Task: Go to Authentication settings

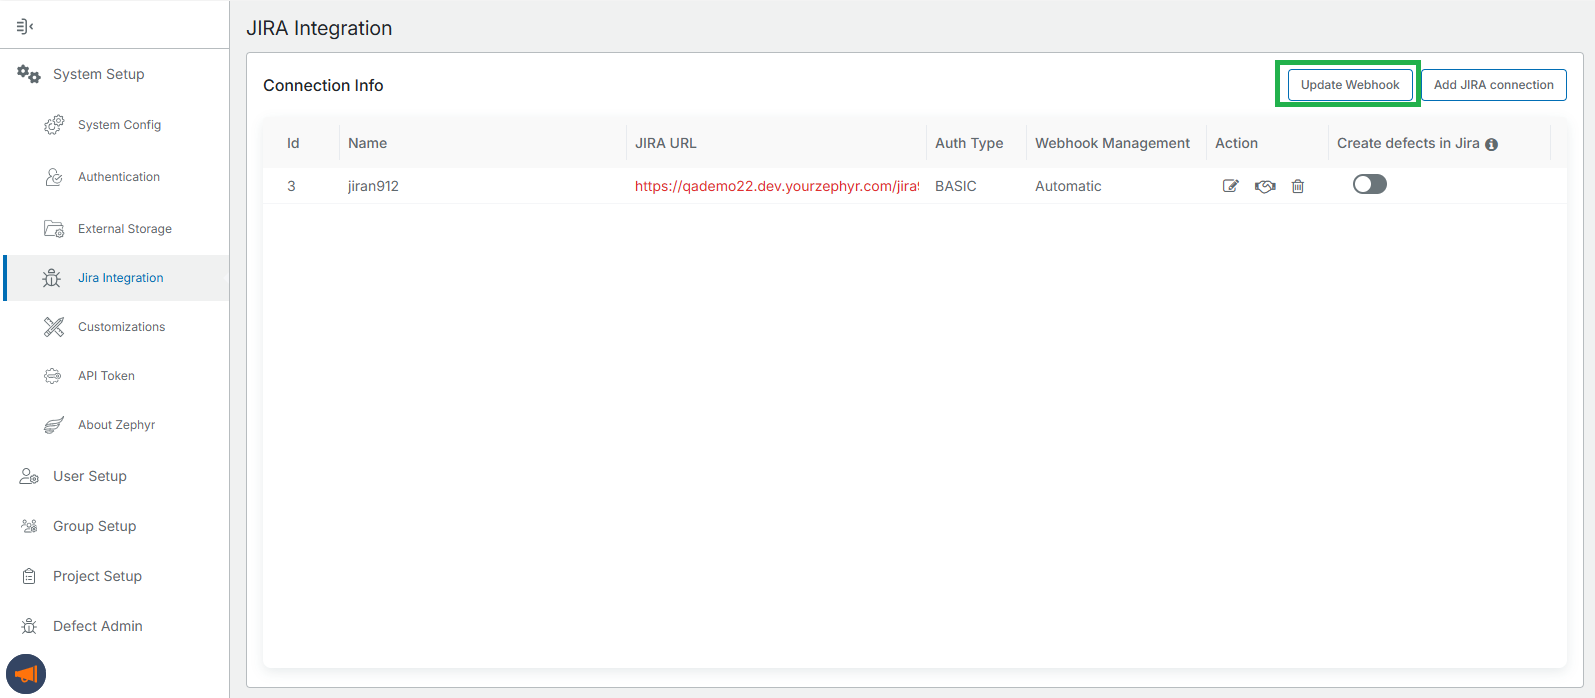Action: [x=118, y=177]
